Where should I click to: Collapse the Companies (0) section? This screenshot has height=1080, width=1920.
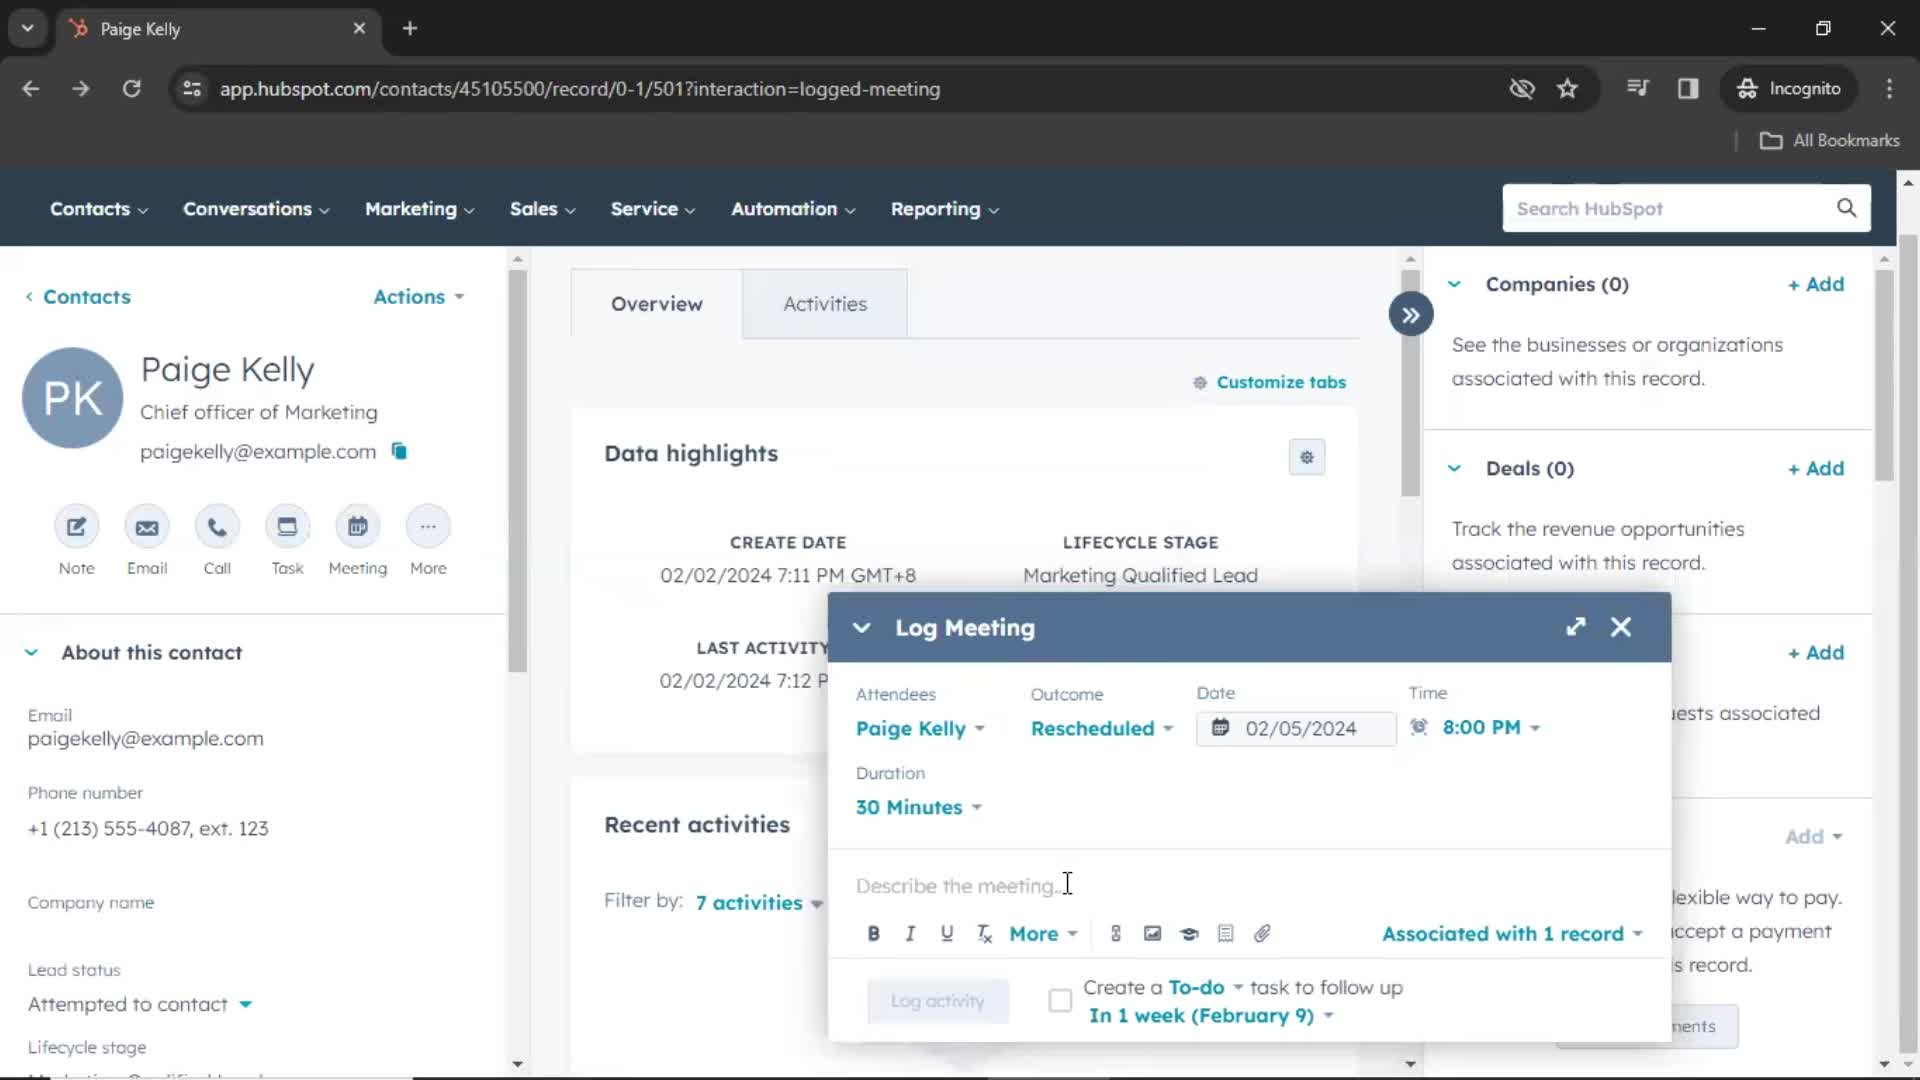(x=1454, y=285)
